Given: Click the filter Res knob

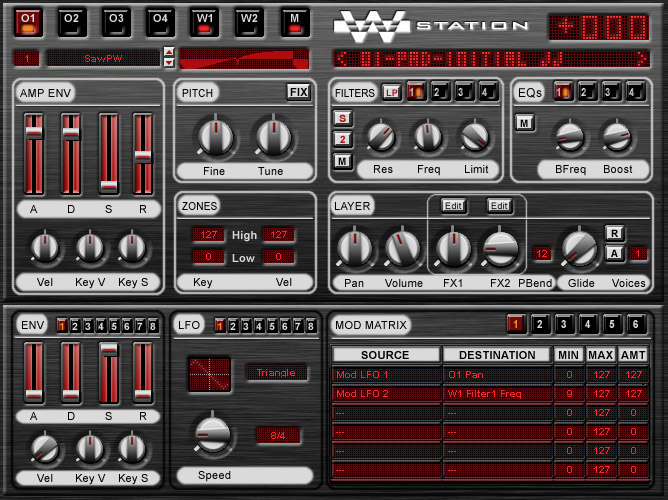Looking at the screenshot, I should tap(381, 137).
